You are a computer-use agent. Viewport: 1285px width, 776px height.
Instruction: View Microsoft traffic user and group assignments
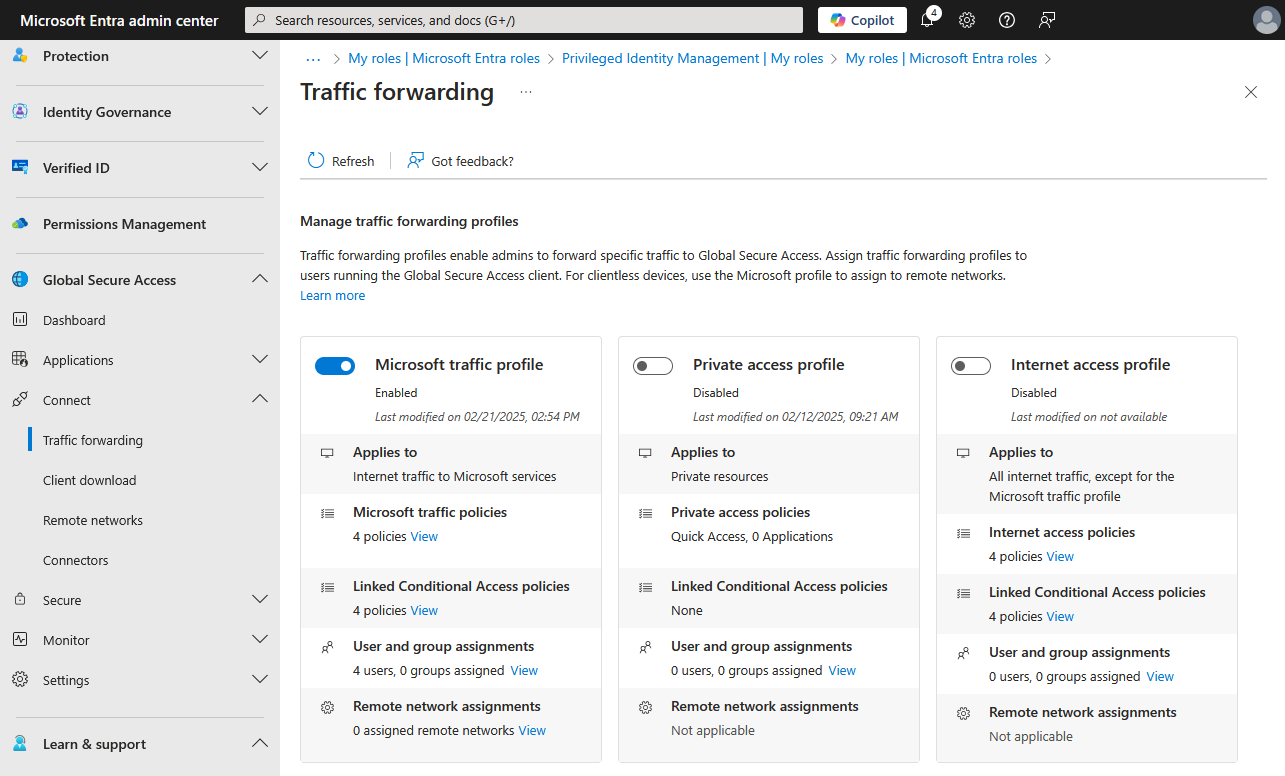(524, 671)
